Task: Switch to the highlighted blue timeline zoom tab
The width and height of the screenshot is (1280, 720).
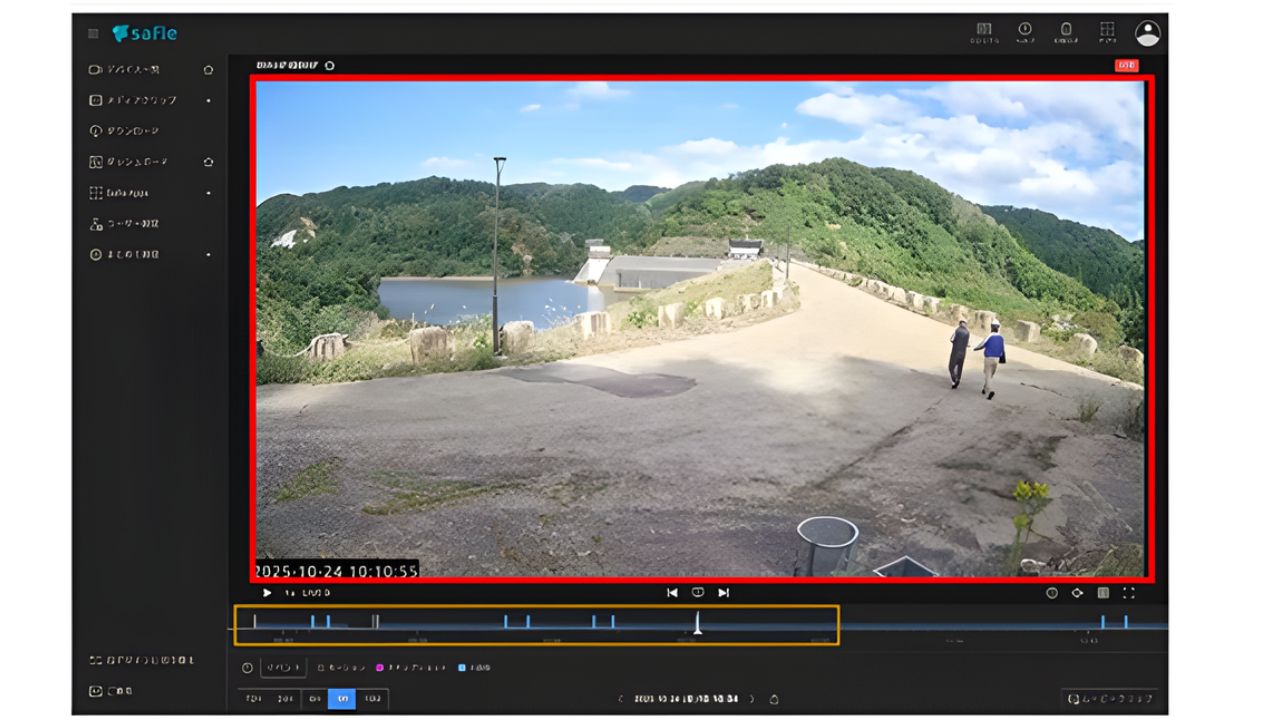Action: 342,701
